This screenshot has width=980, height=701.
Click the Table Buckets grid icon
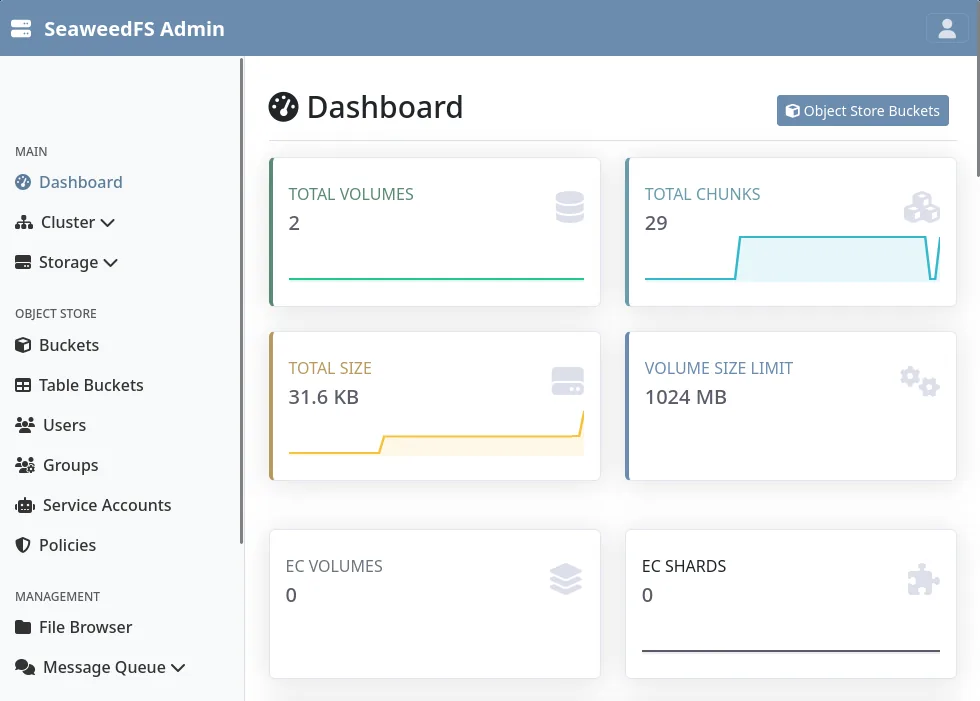tap(23, 385)
